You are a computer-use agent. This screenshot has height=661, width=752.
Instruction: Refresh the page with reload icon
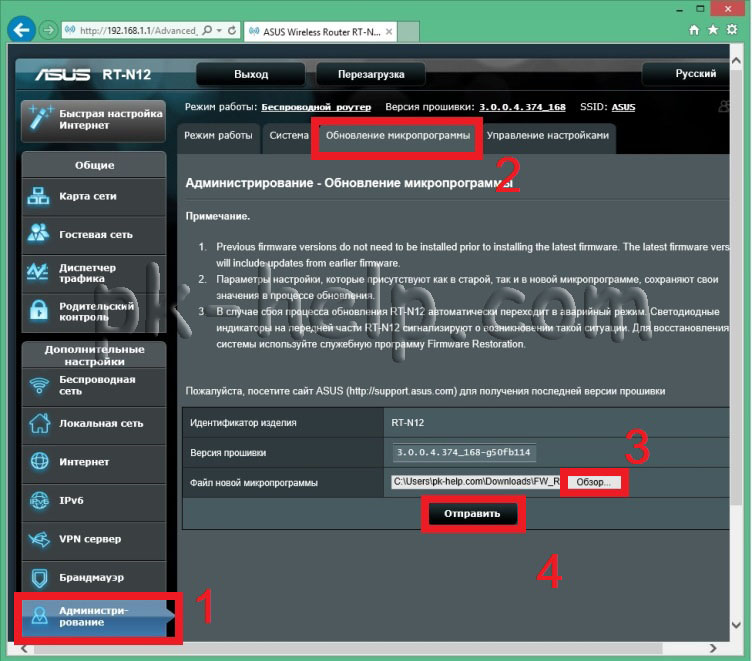point(232,31)
